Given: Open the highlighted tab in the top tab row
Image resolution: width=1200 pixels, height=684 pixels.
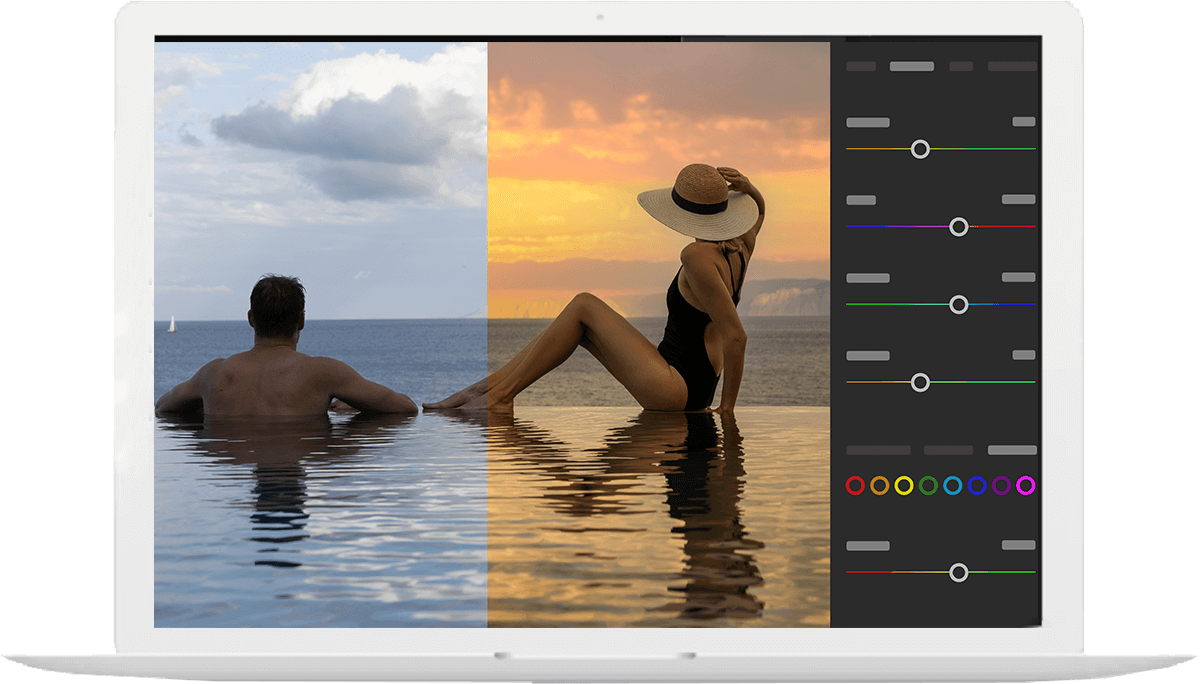Looking at the screenshot, I should coord(911,67).
